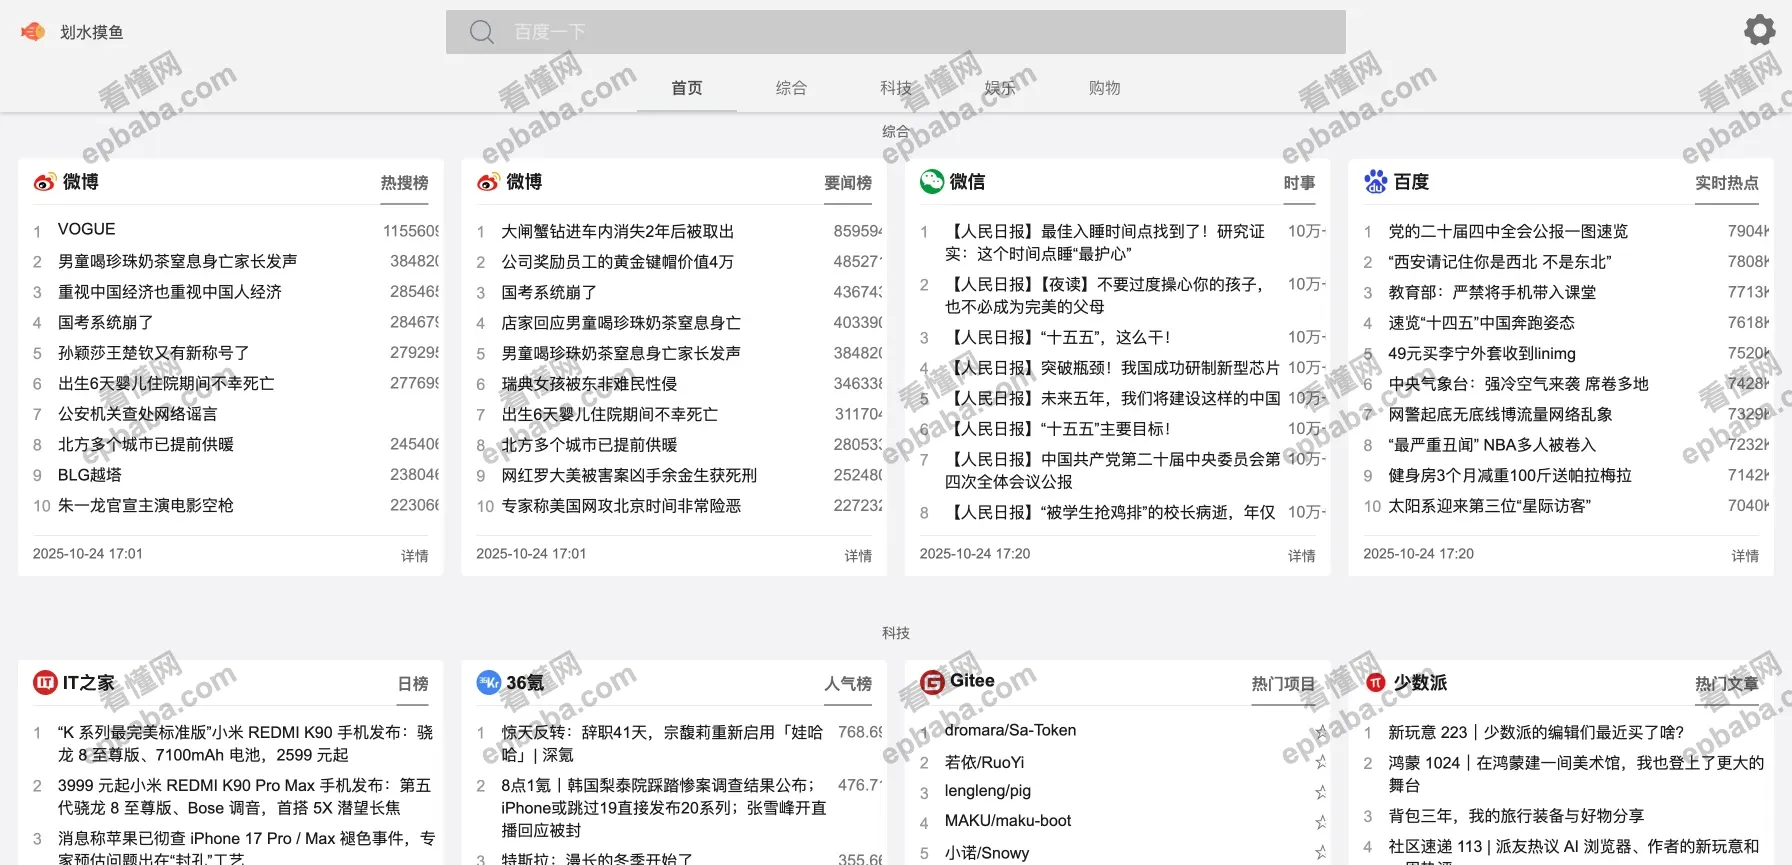1792x865 pixels.
Task: Open 惊天反转 宗馥莉 article
Action: pyautogui.click(x=662, y=744)
